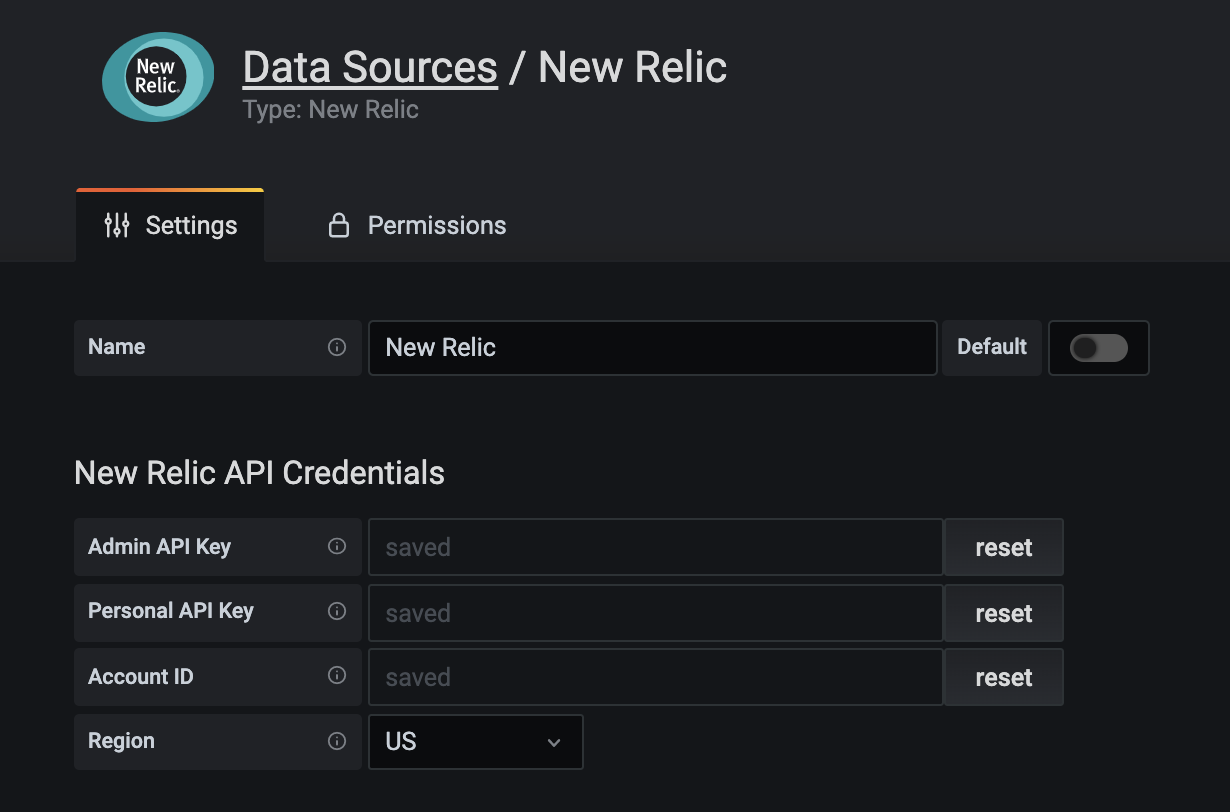Image resolution: width=1230 pixels, height=812 pixels.
Task: Reset the Personal API Key
Action: [1003, 613]
